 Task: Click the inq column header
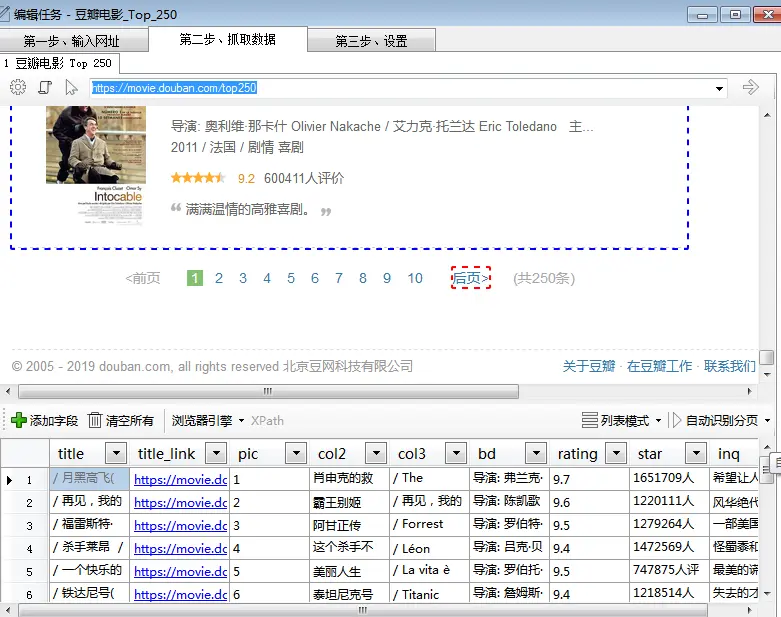pyautogui.click(x=734, y=453)
